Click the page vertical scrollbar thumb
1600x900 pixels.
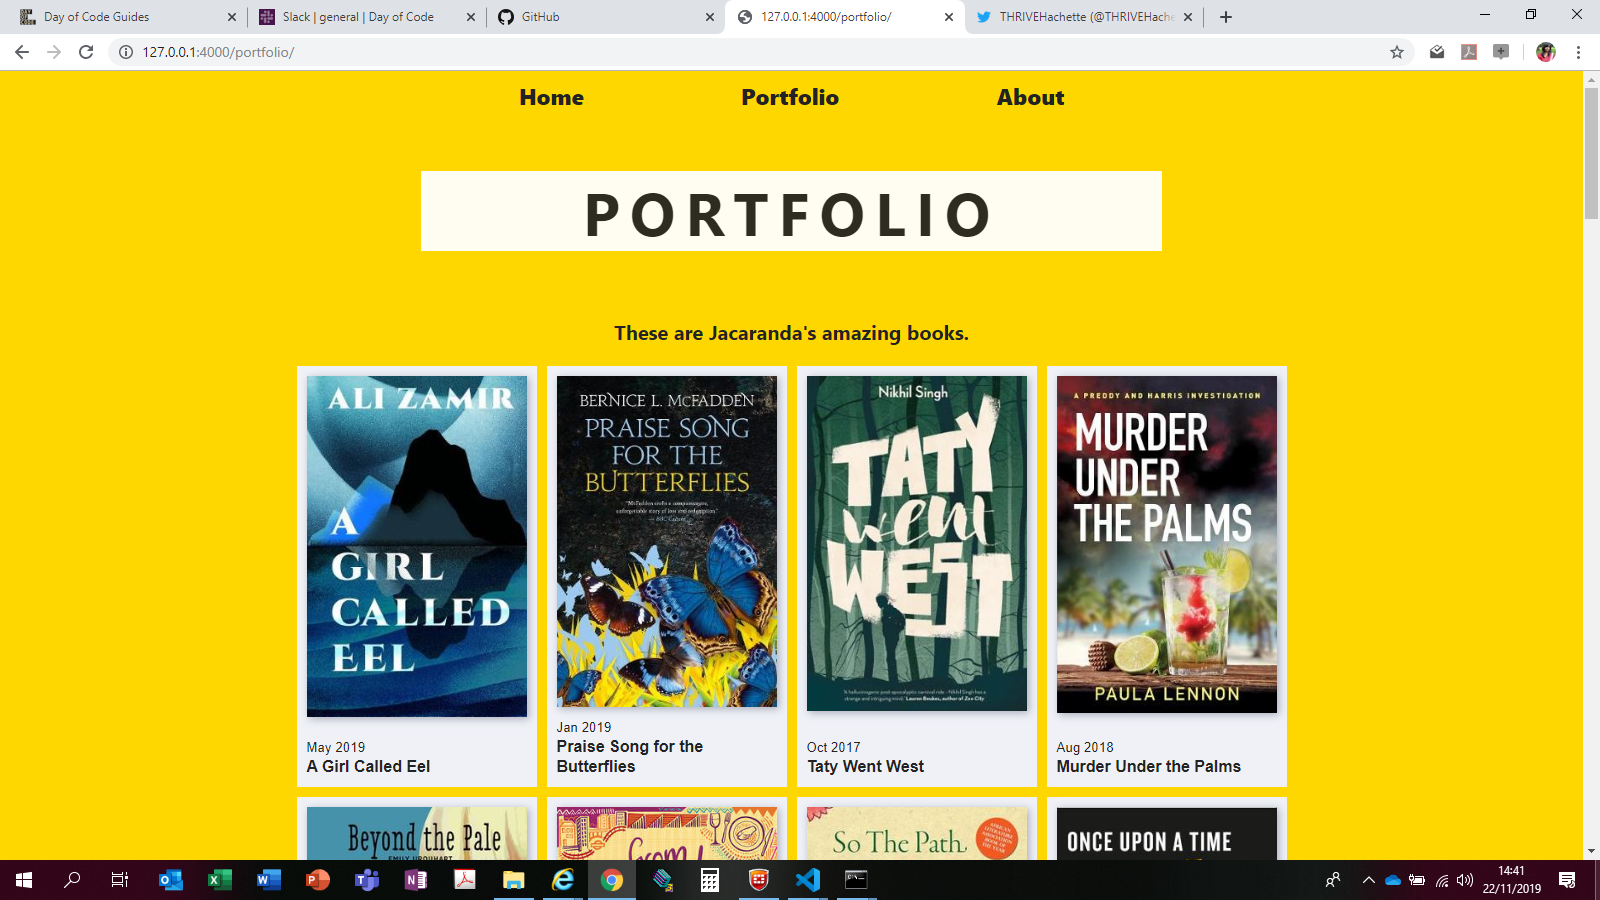(x=1591, y=153)
